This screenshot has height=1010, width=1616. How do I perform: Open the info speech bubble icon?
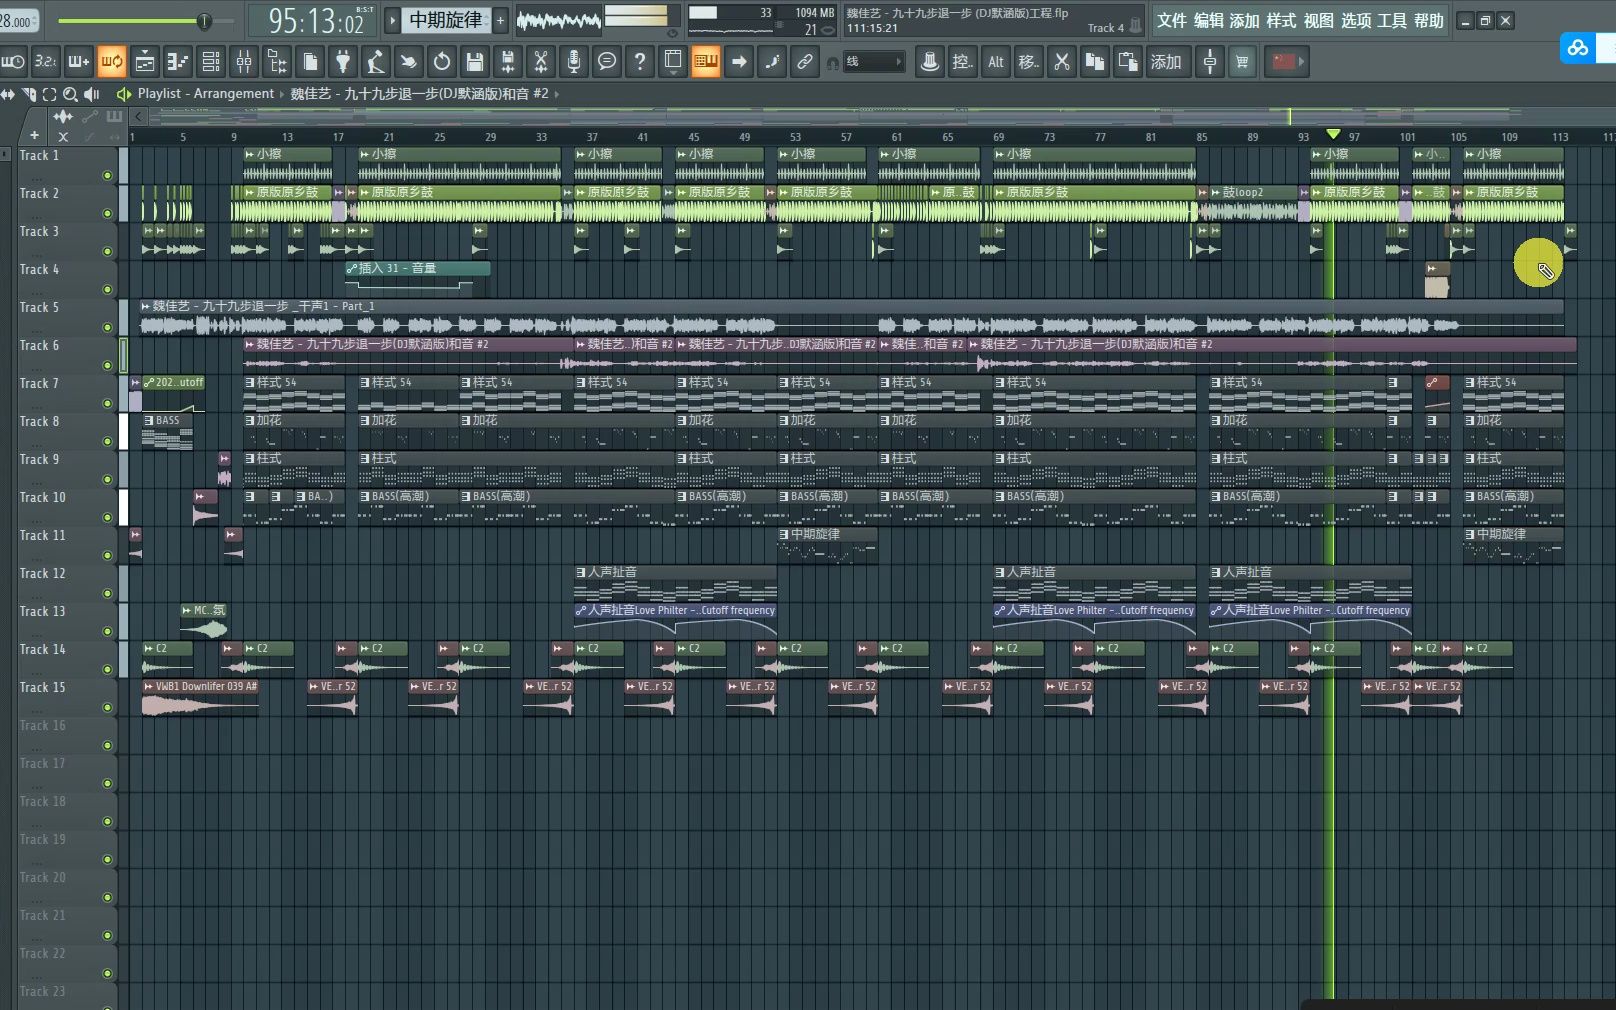tap(607, 62)
